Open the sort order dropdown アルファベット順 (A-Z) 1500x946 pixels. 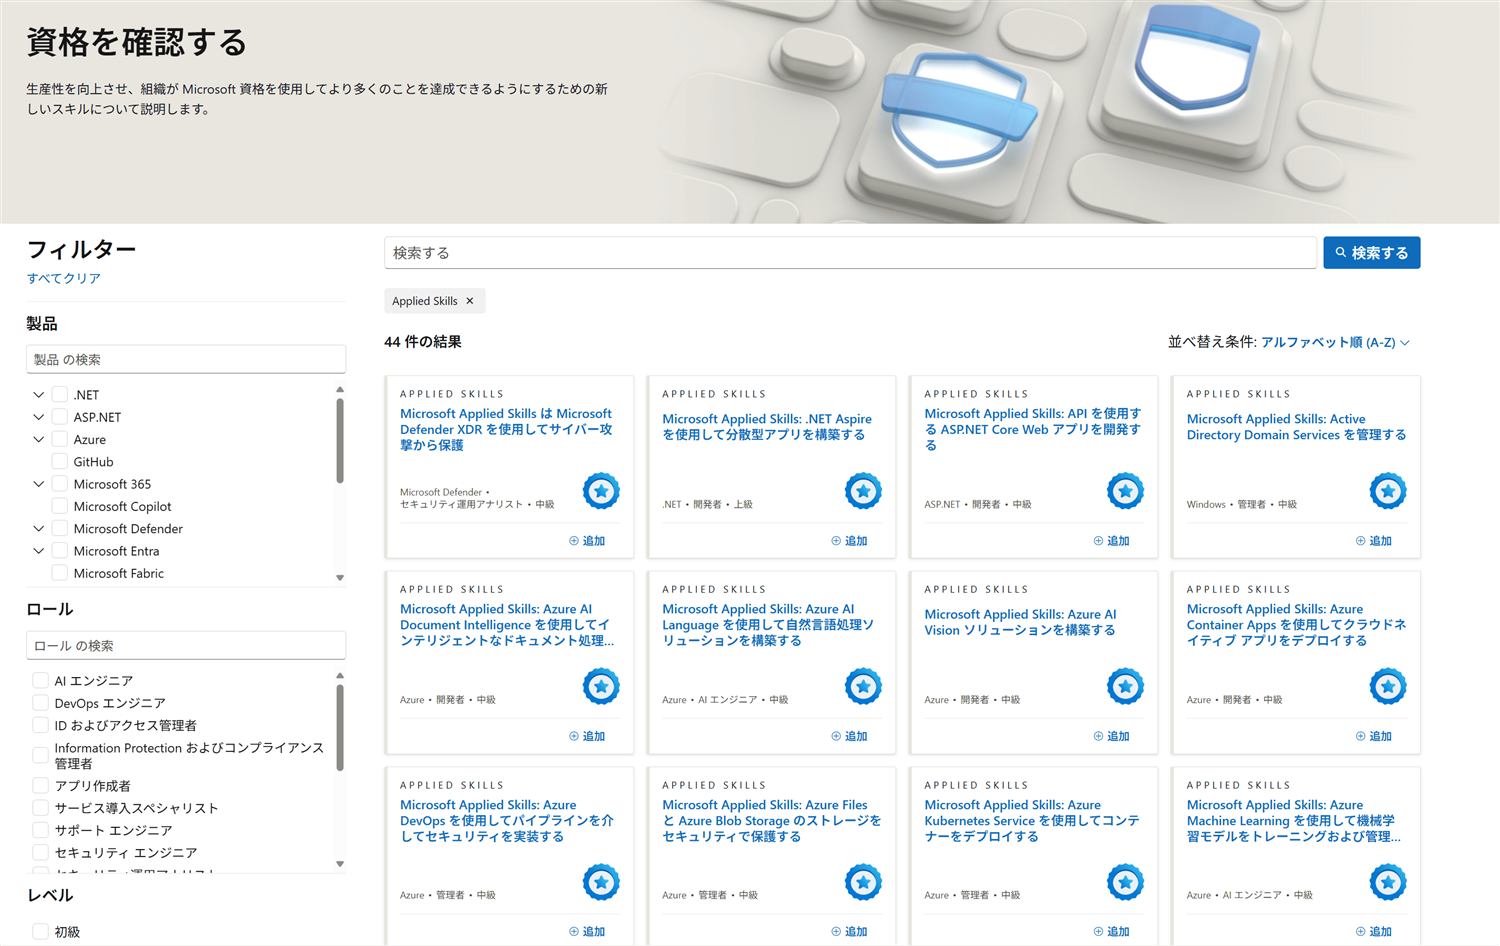pos(1336,342)
